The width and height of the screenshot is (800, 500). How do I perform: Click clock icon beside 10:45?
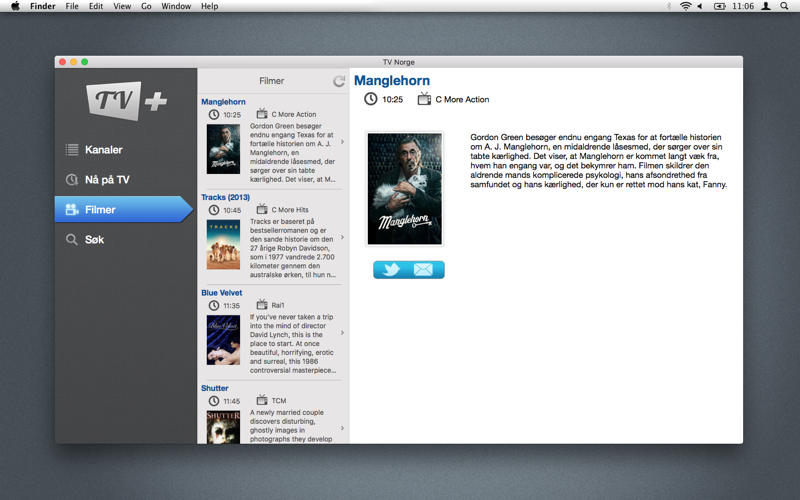pyautogui.click(x=214, y=210)
